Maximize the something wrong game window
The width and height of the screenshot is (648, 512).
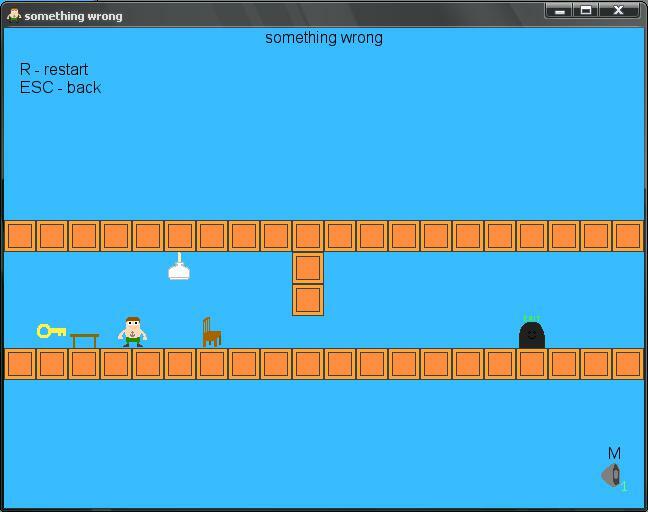[587, 10]
